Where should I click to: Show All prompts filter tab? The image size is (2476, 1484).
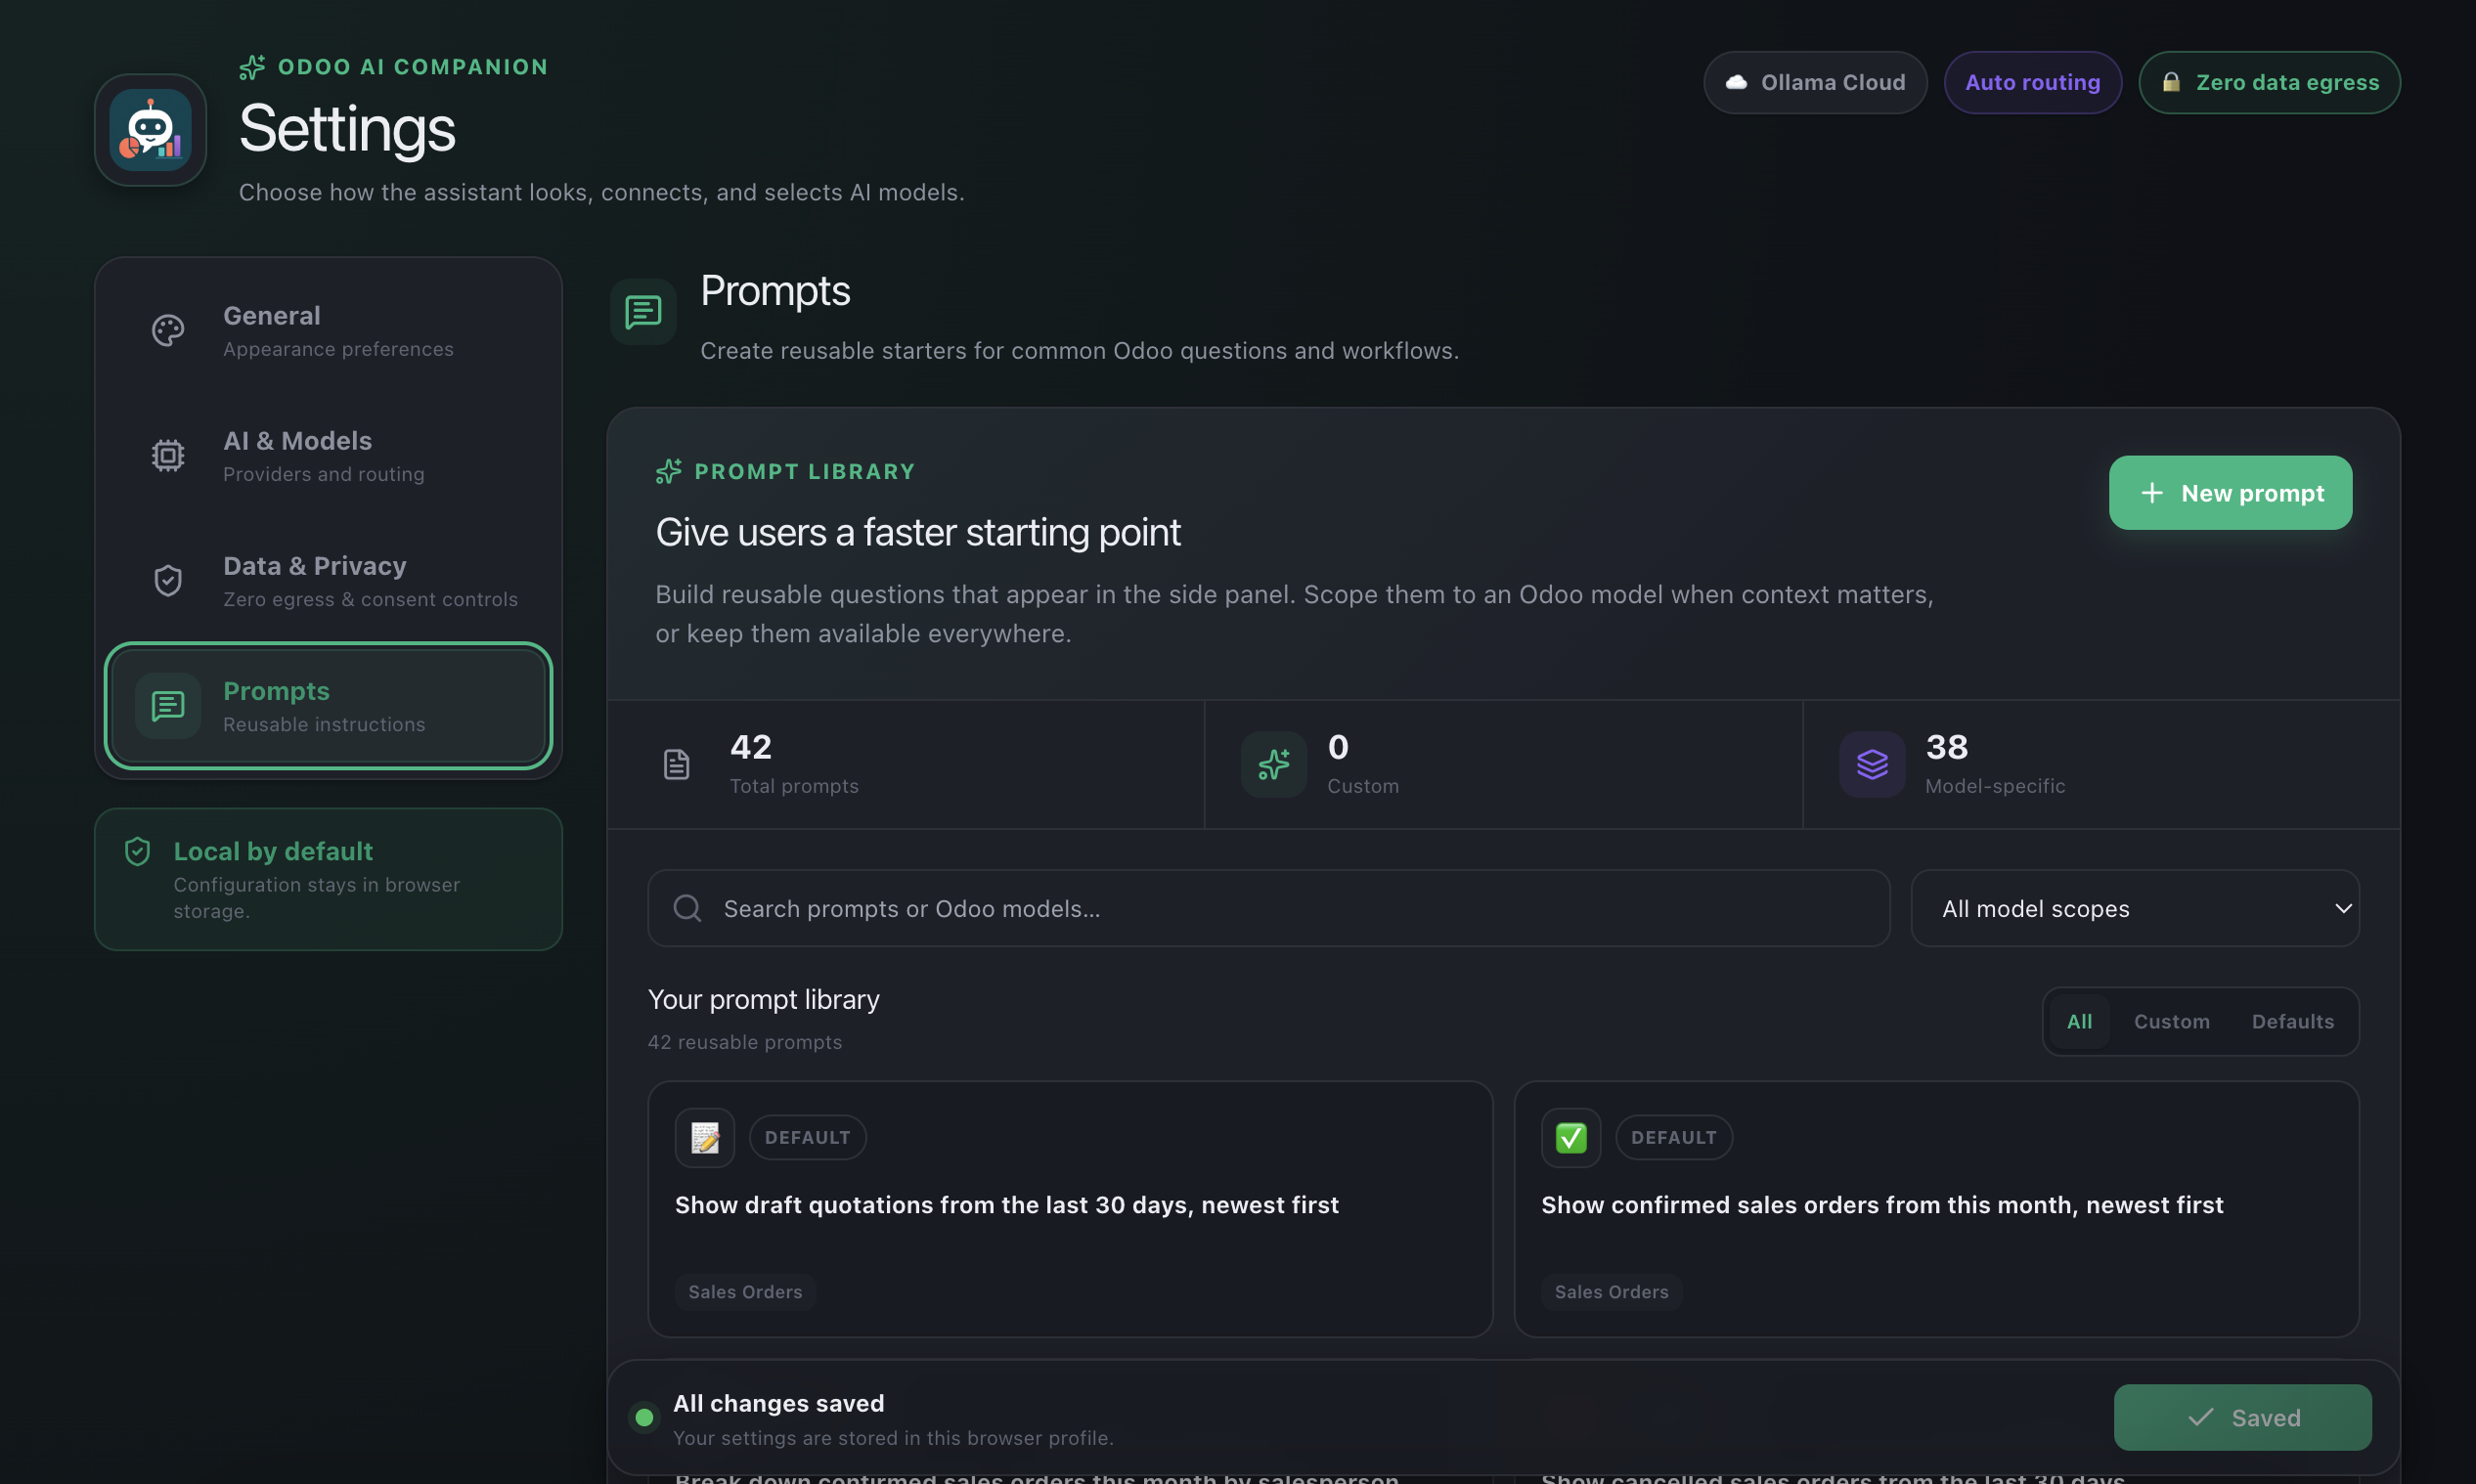[2079, 1021]
